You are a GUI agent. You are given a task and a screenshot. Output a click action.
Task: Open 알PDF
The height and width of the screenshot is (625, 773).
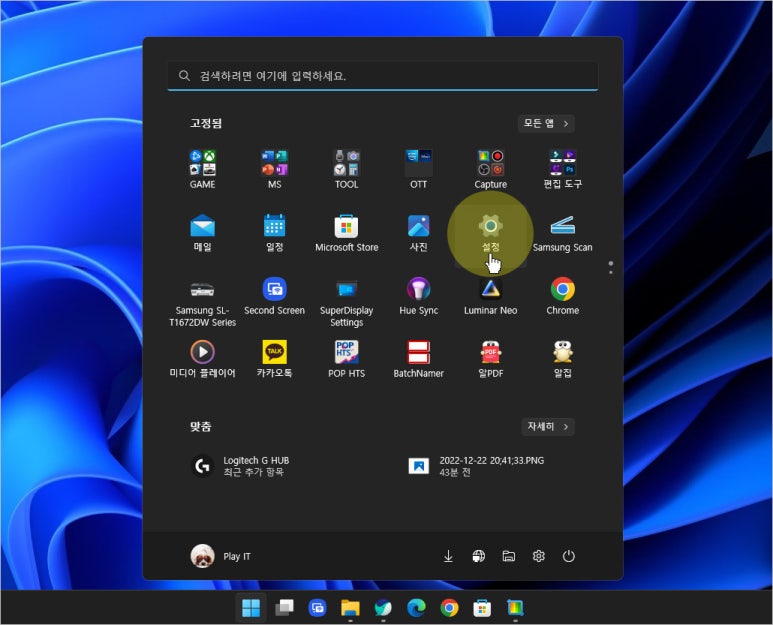(x=491, y=358)
